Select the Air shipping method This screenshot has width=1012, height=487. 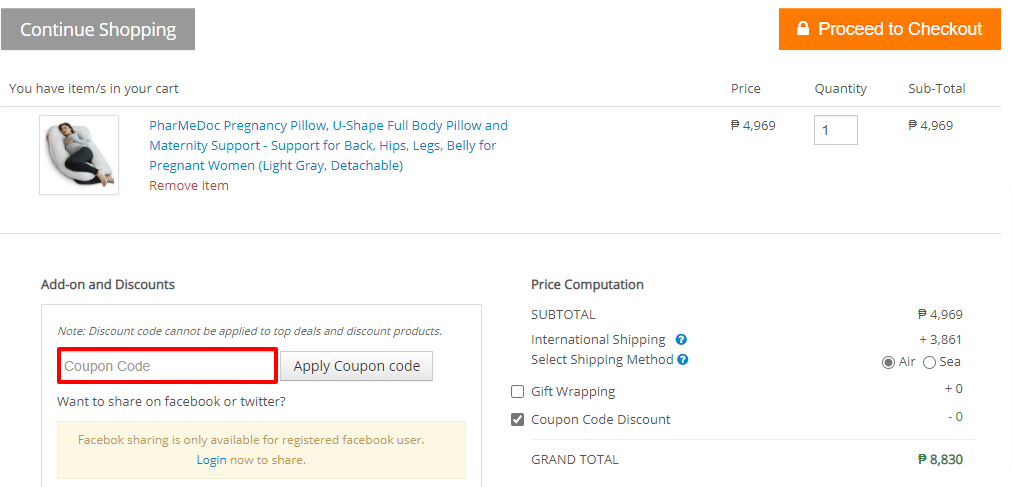tap(888, 363)
